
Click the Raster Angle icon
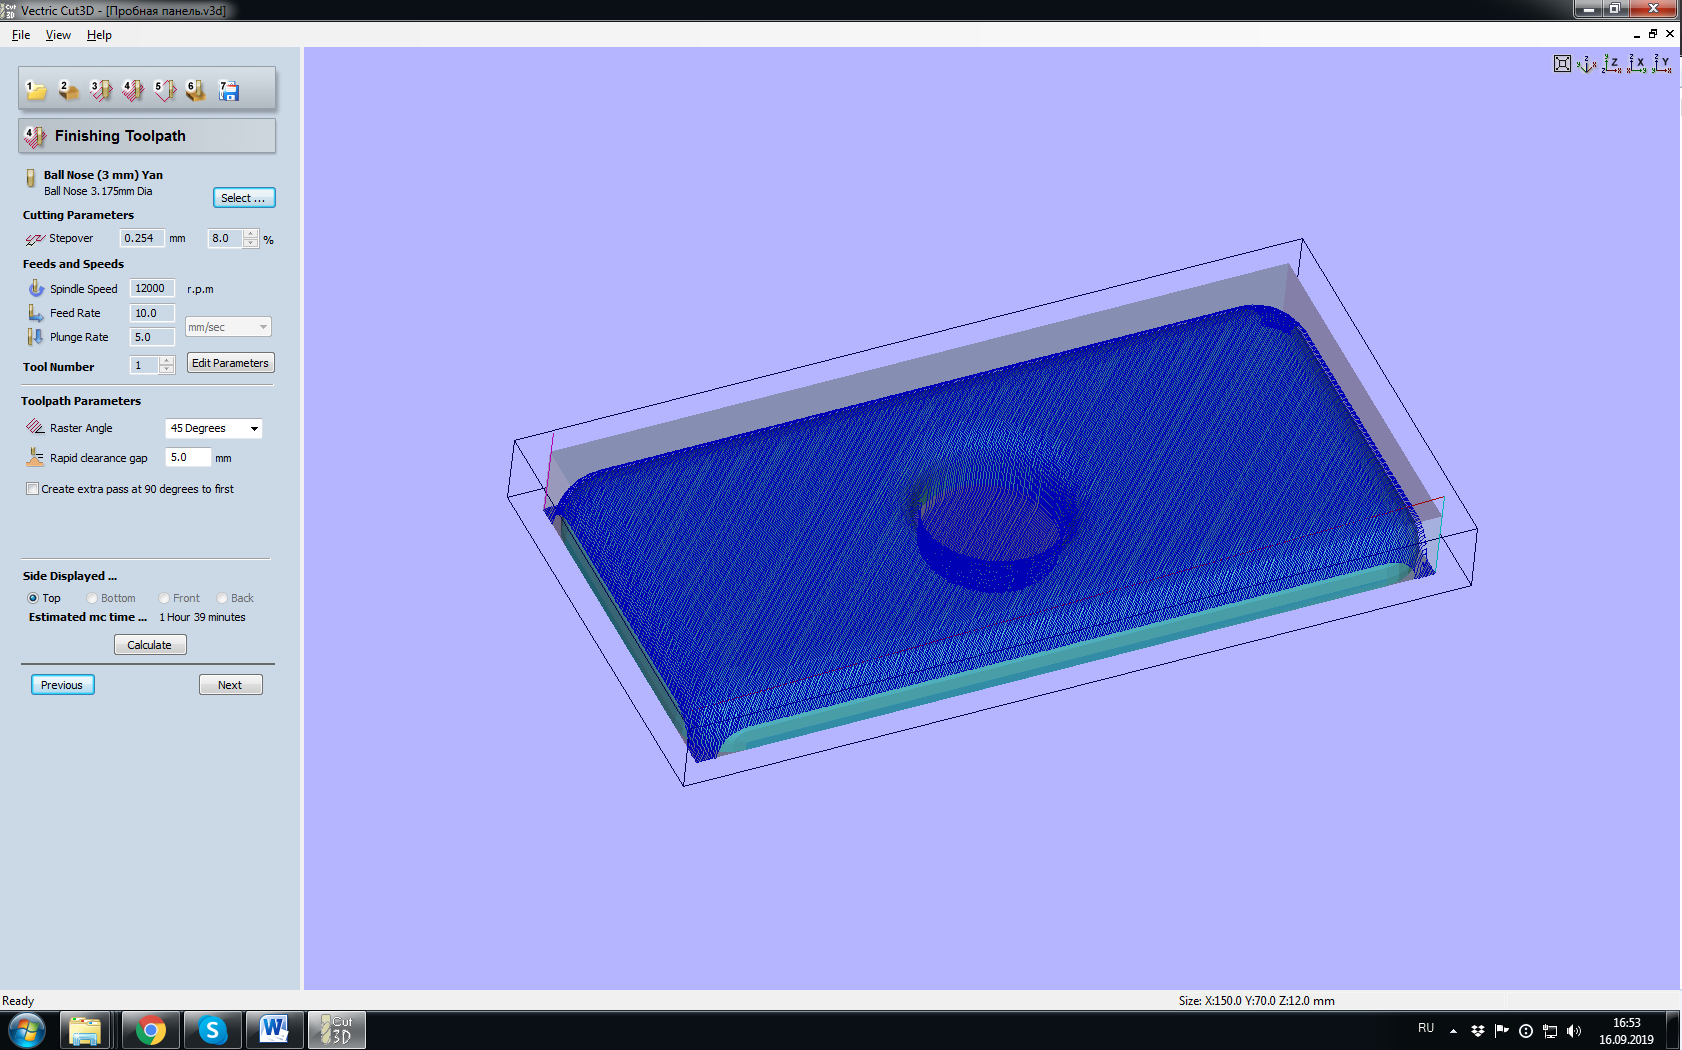click(x=35, y=427)
